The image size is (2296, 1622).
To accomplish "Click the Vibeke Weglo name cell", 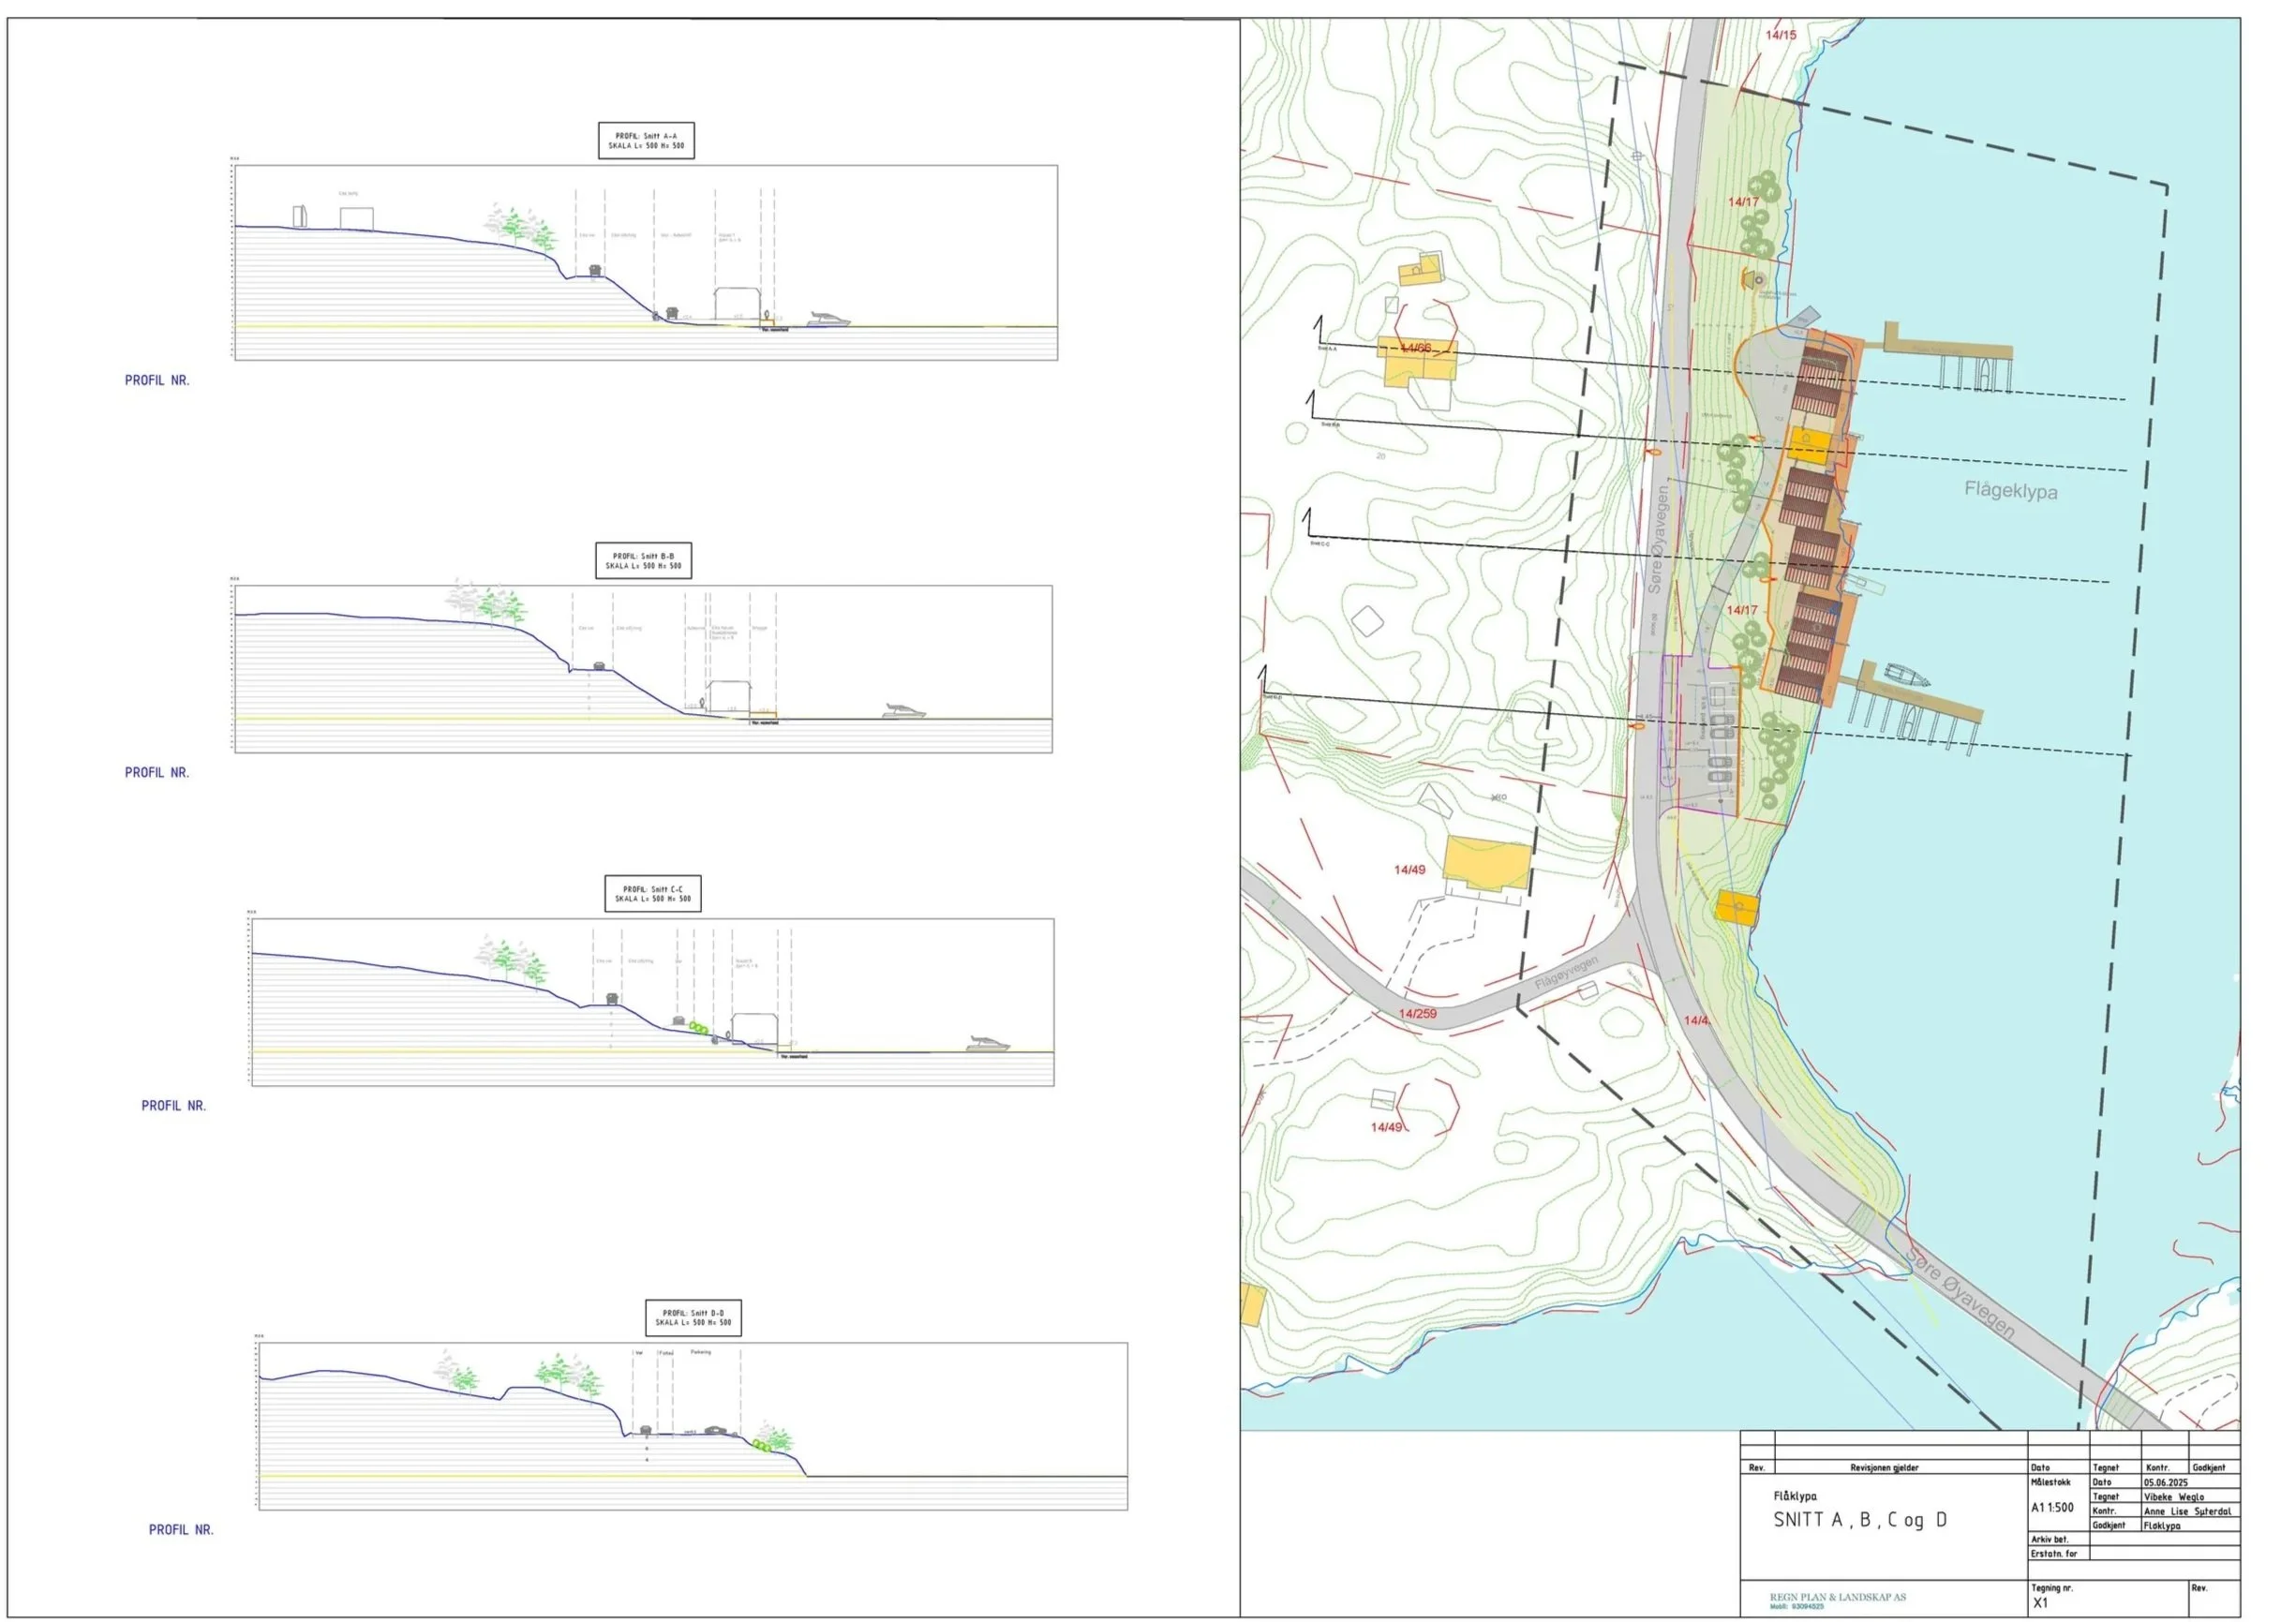I will (2173, 1497).
